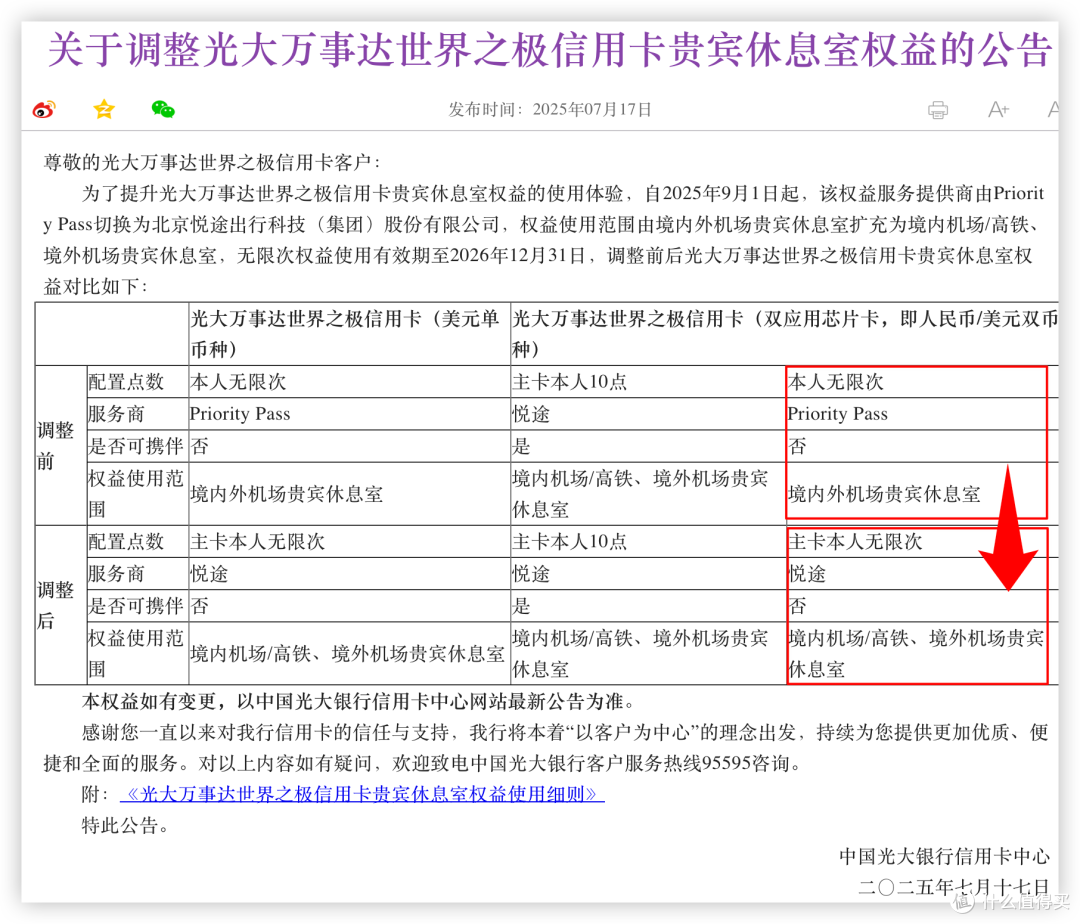Screen dimensions: 1080x924
Task: Open the 《光大万事达世界之极信用卡贵宾休息室权益使用细则》 link
Action: 362,795
